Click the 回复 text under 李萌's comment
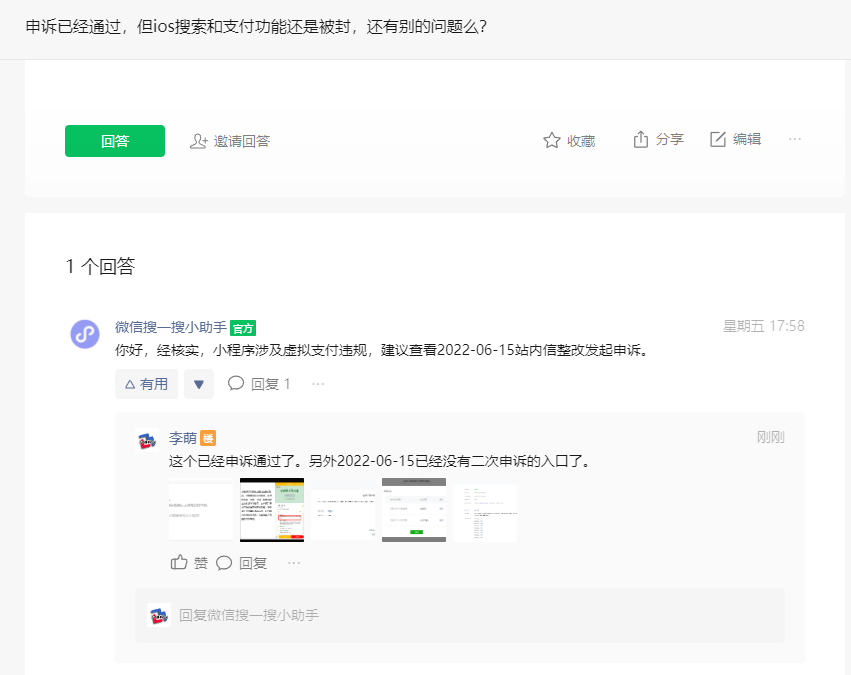851x675 pixels. click(253, 564)
